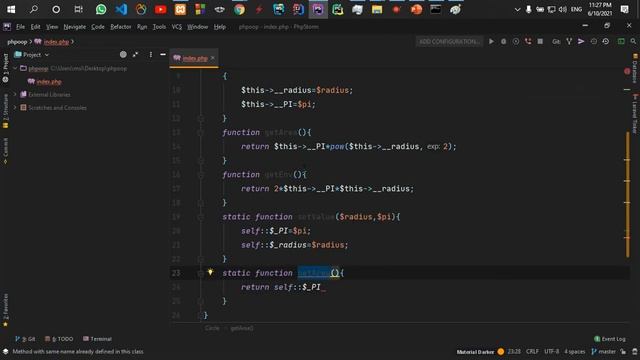
Task: Click the Debug bug icon
Action: click(x=504, y=42)
